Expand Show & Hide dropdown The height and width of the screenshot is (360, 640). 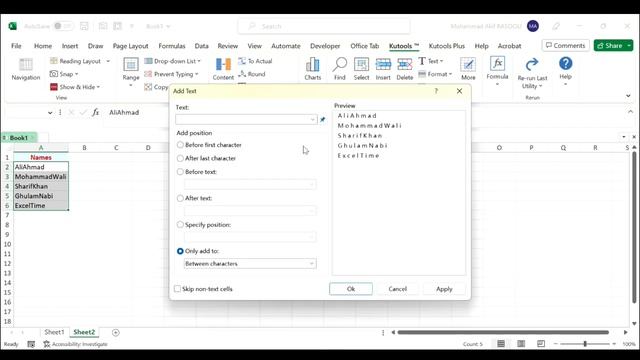coord(98,87)
